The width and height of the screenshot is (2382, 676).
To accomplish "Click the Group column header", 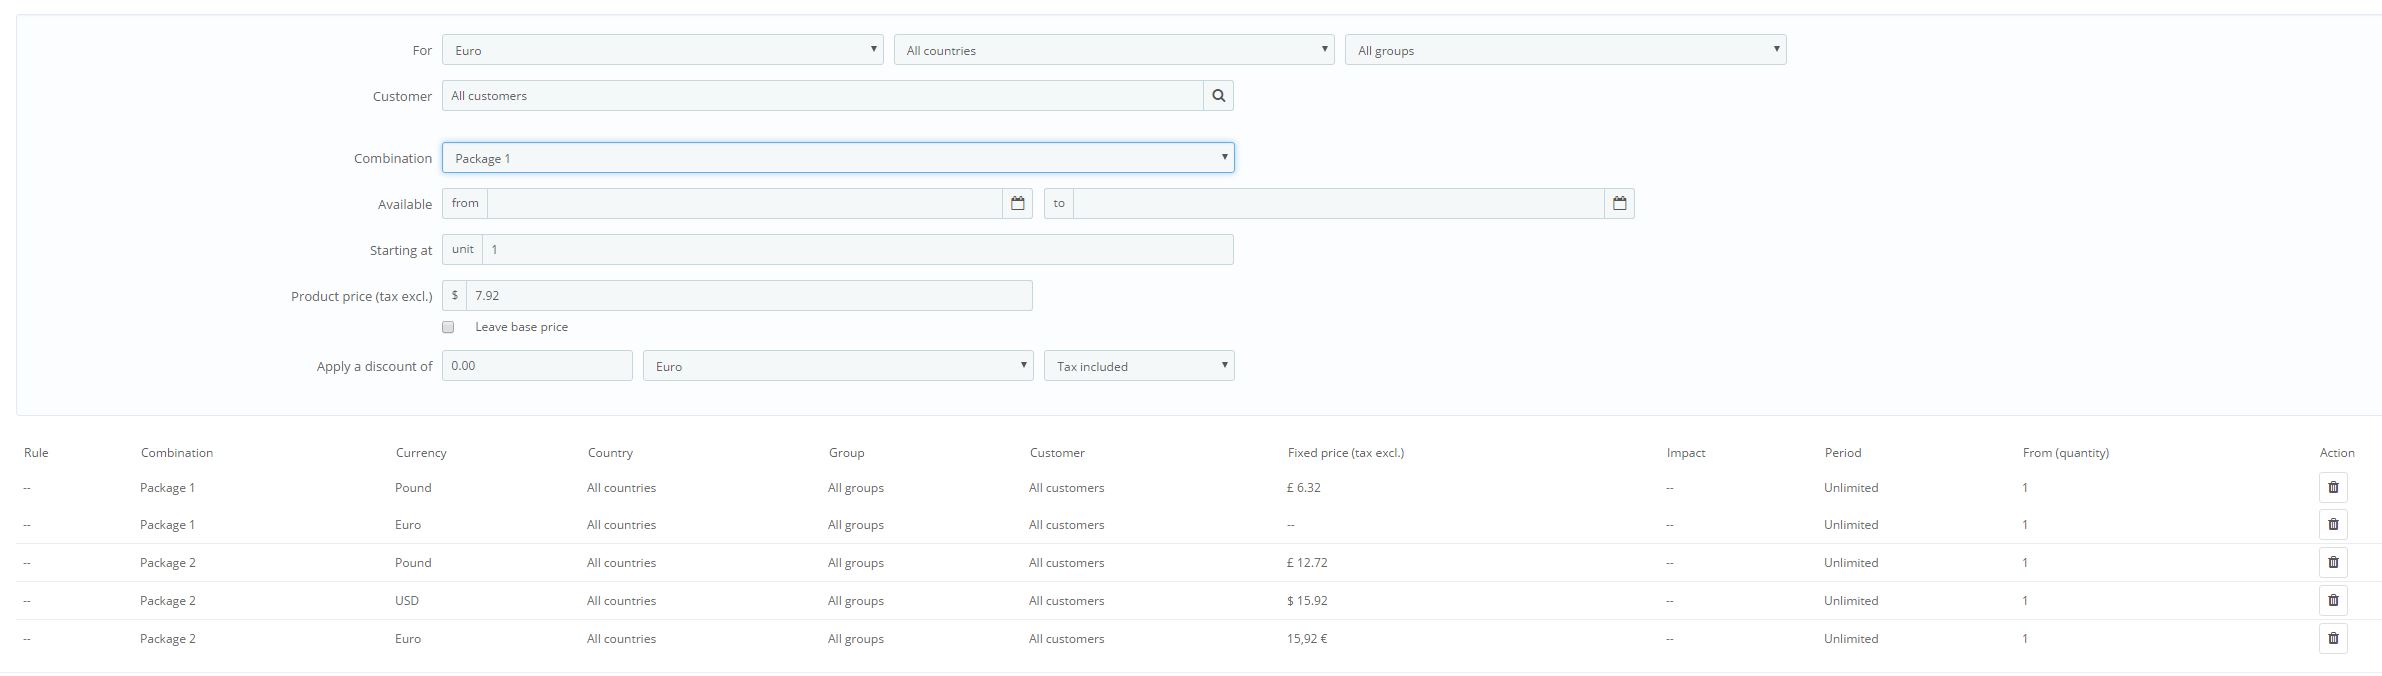I will (846, 453).
